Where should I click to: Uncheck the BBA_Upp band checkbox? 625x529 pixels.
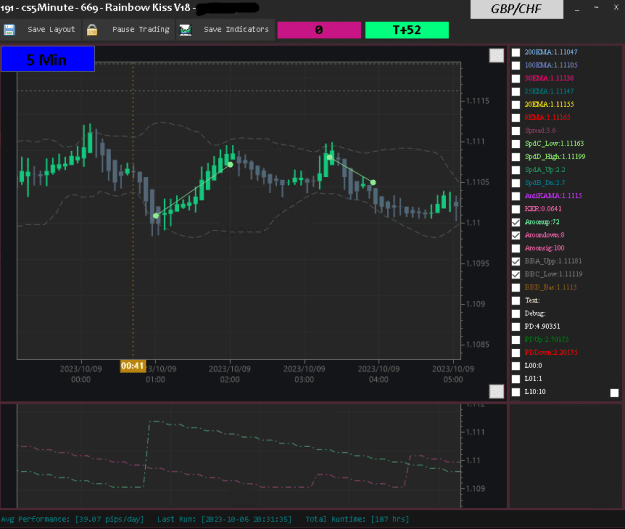click(x=516, y=262)
